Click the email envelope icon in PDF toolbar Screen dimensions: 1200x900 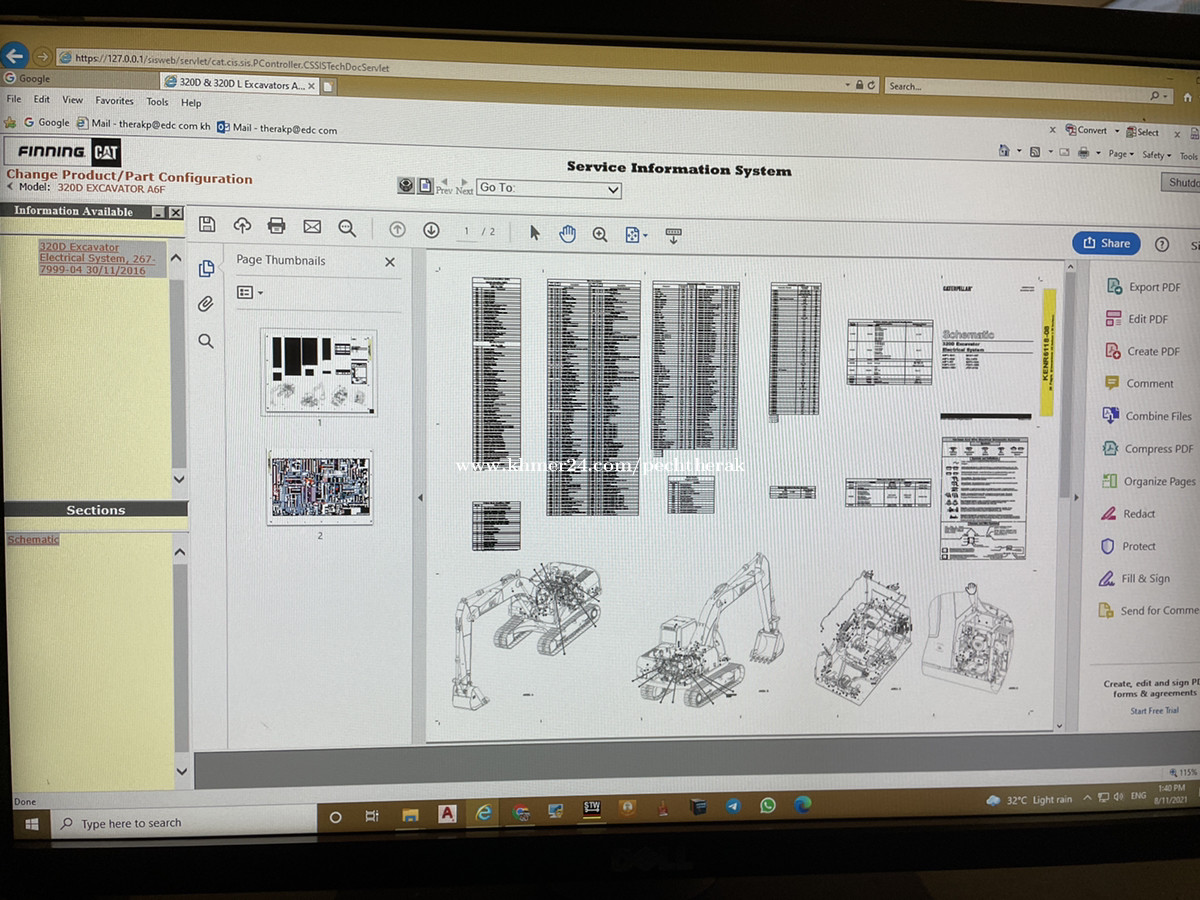[x=312, y=227]
